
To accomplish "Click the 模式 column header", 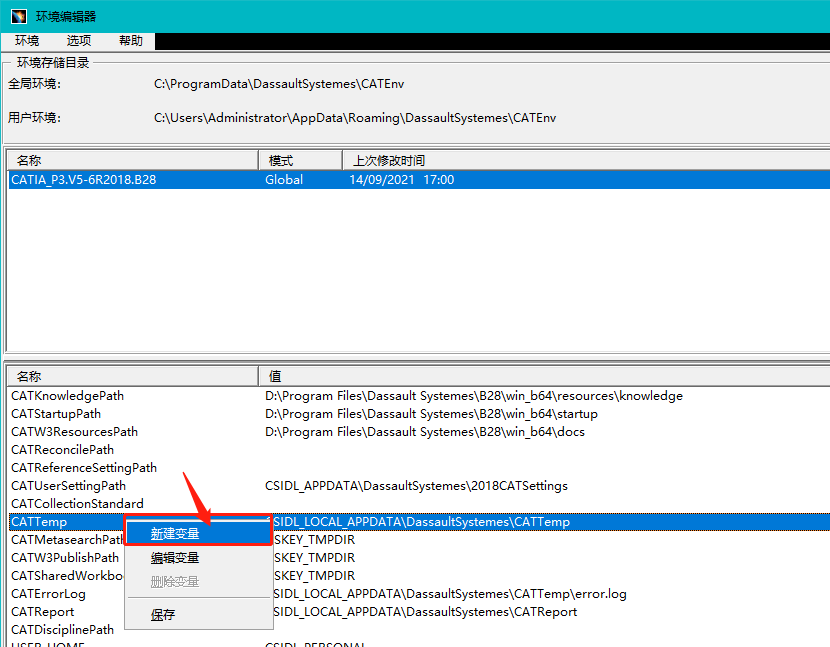I will (x=301, y=160).
